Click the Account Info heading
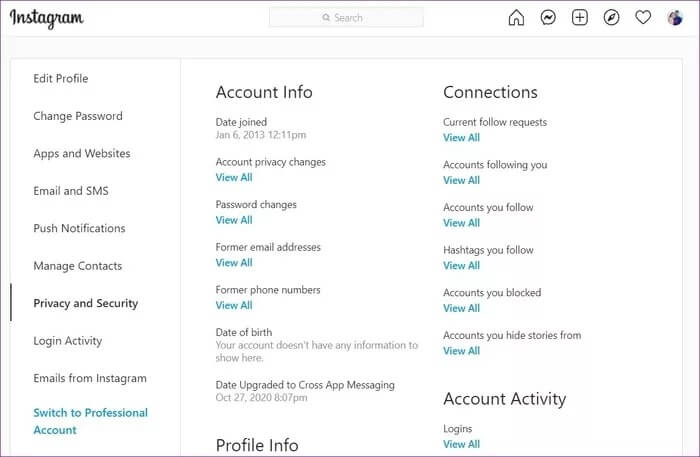 click(x=264, y=92)
